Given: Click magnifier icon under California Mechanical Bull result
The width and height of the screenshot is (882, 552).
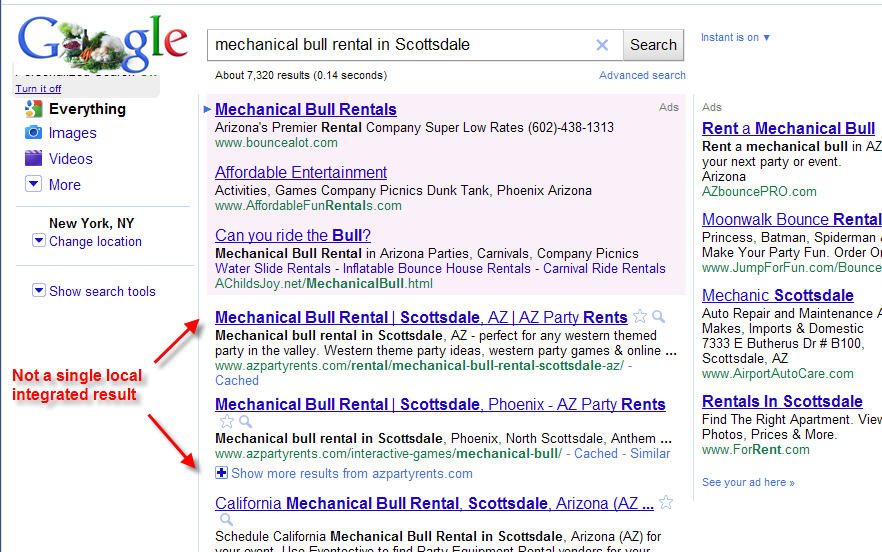Looking at the screenshot, I should coord(226,520).
